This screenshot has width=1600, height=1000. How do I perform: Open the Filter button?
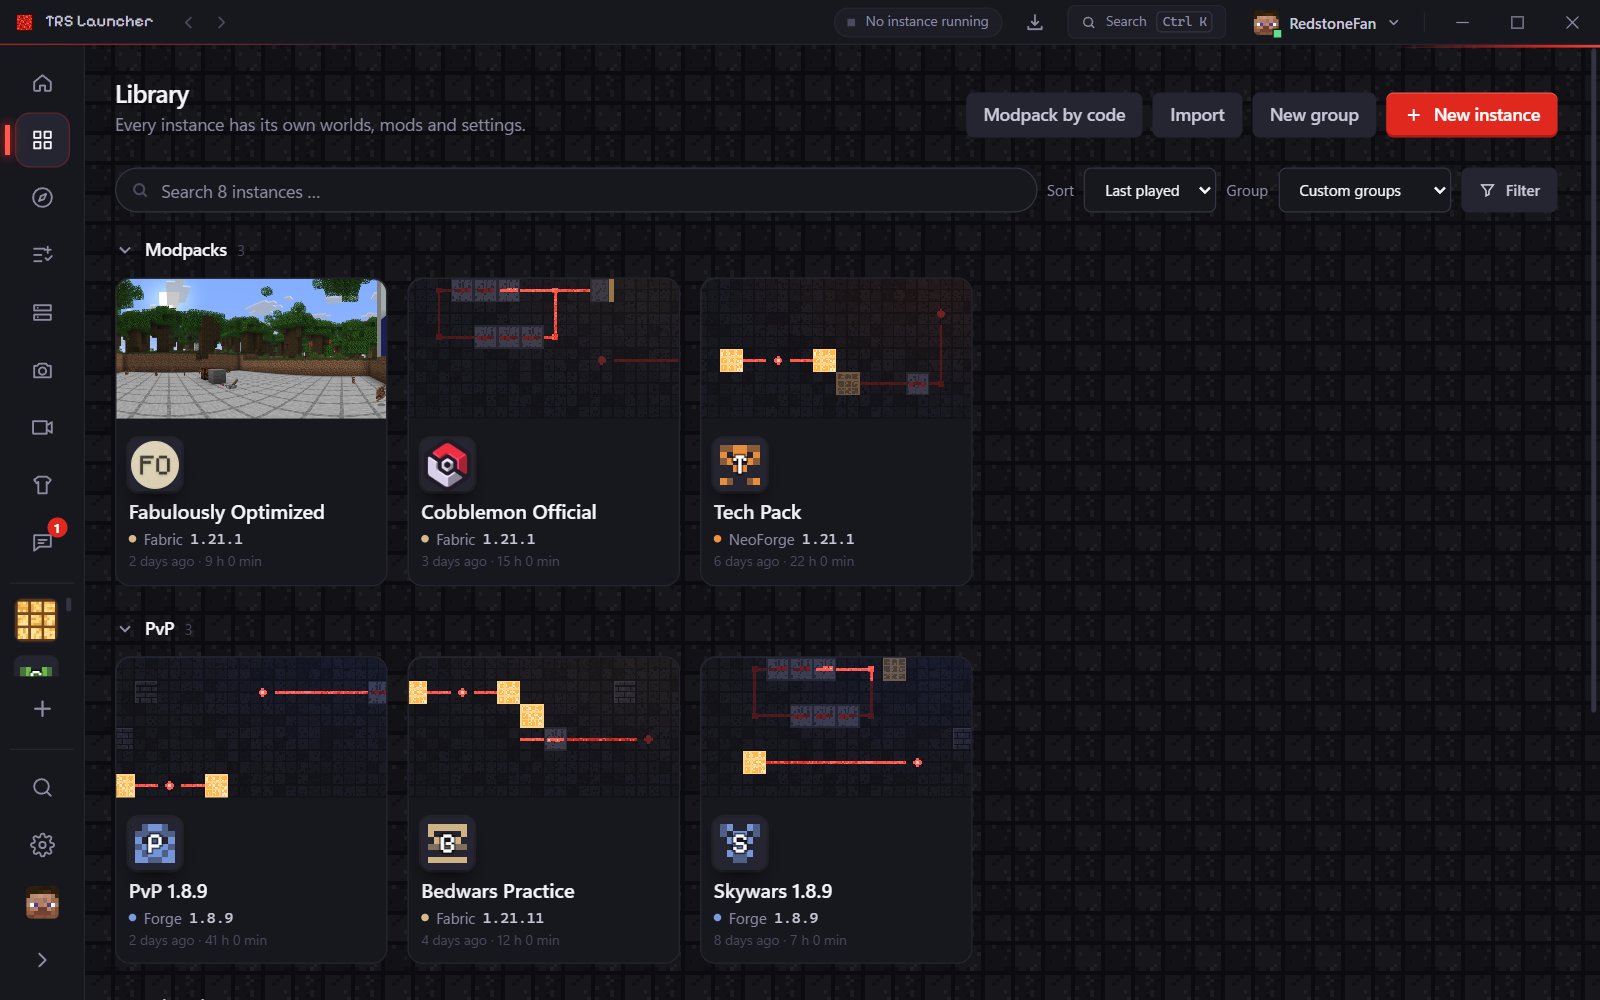(x=1509, y=191)
